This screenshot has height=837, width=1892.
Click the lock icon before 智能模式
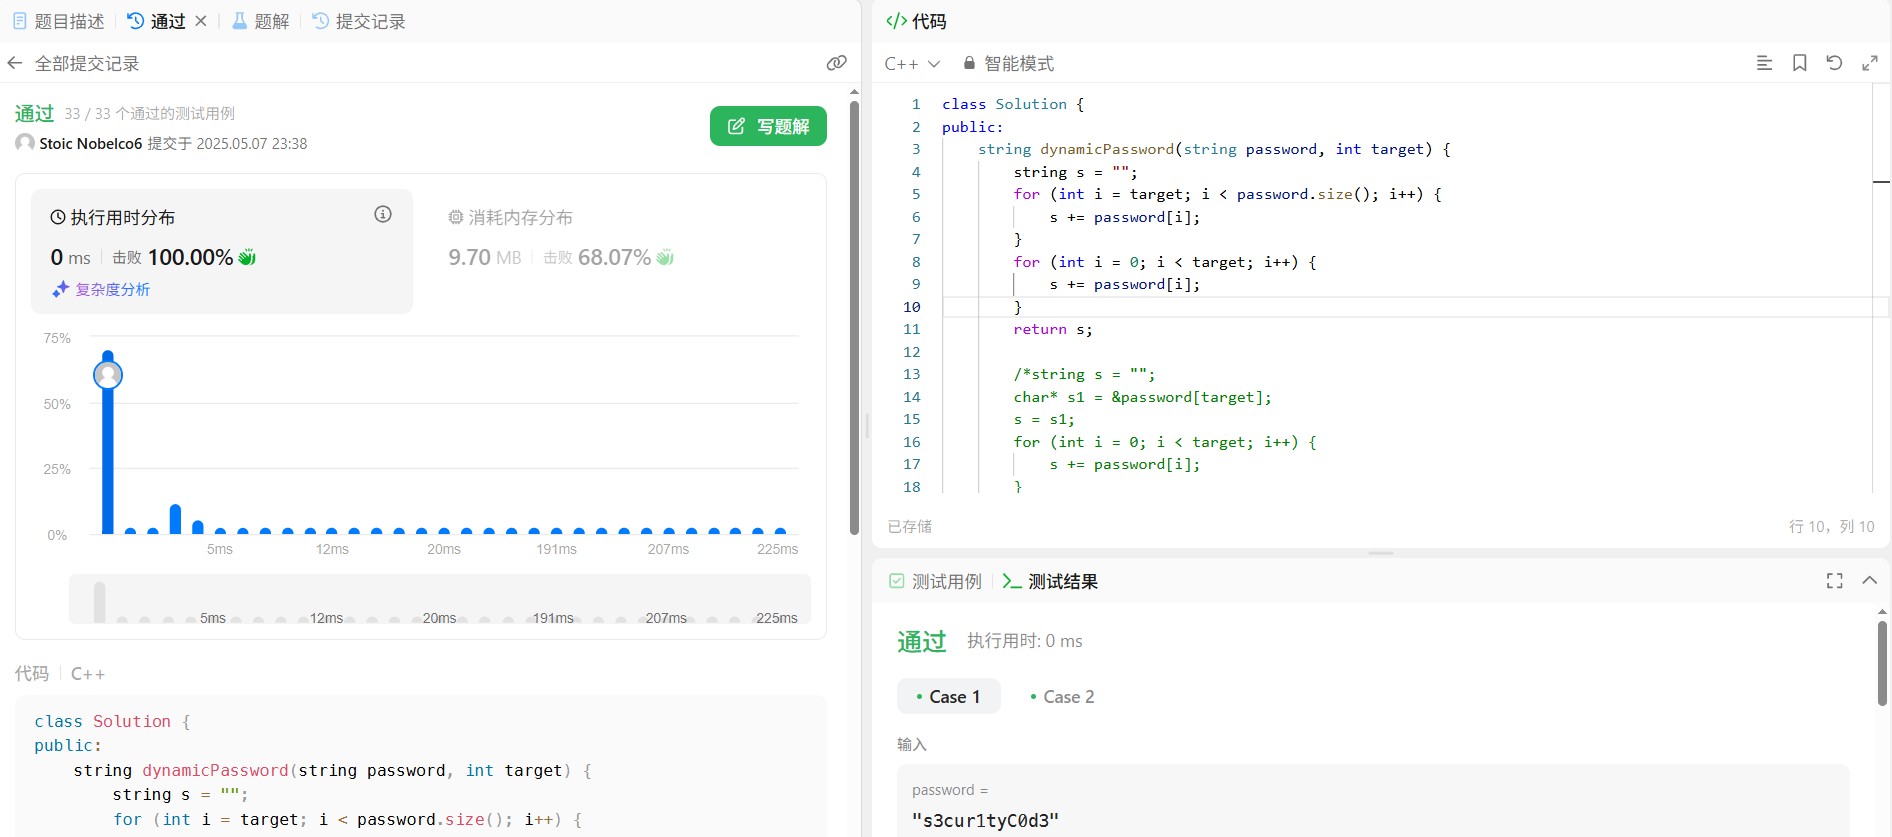click(x=969, y=63)
